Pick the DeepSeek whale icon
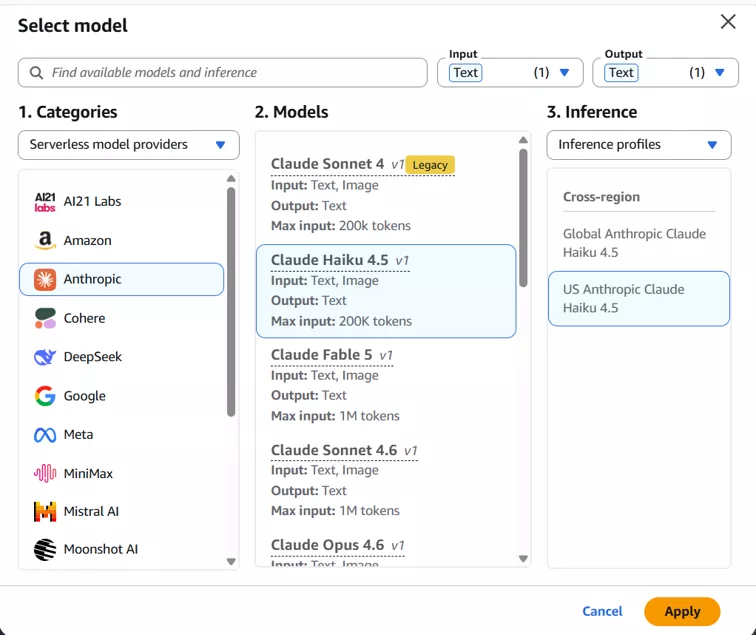 tap(45, 357)
